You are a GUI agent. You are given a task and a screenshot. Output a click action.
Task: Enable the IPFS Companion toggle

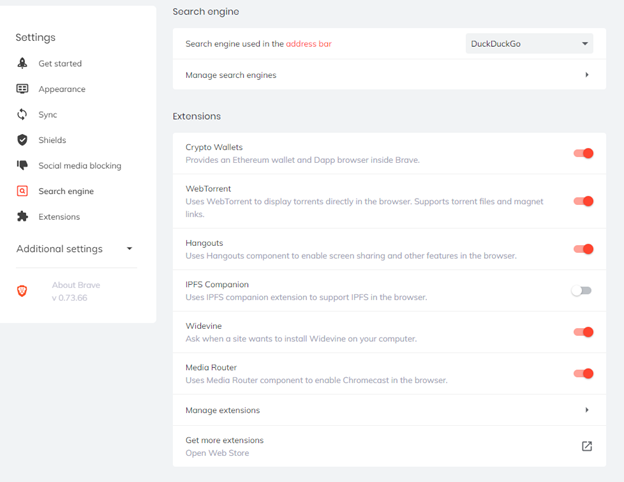coord(581,291)
